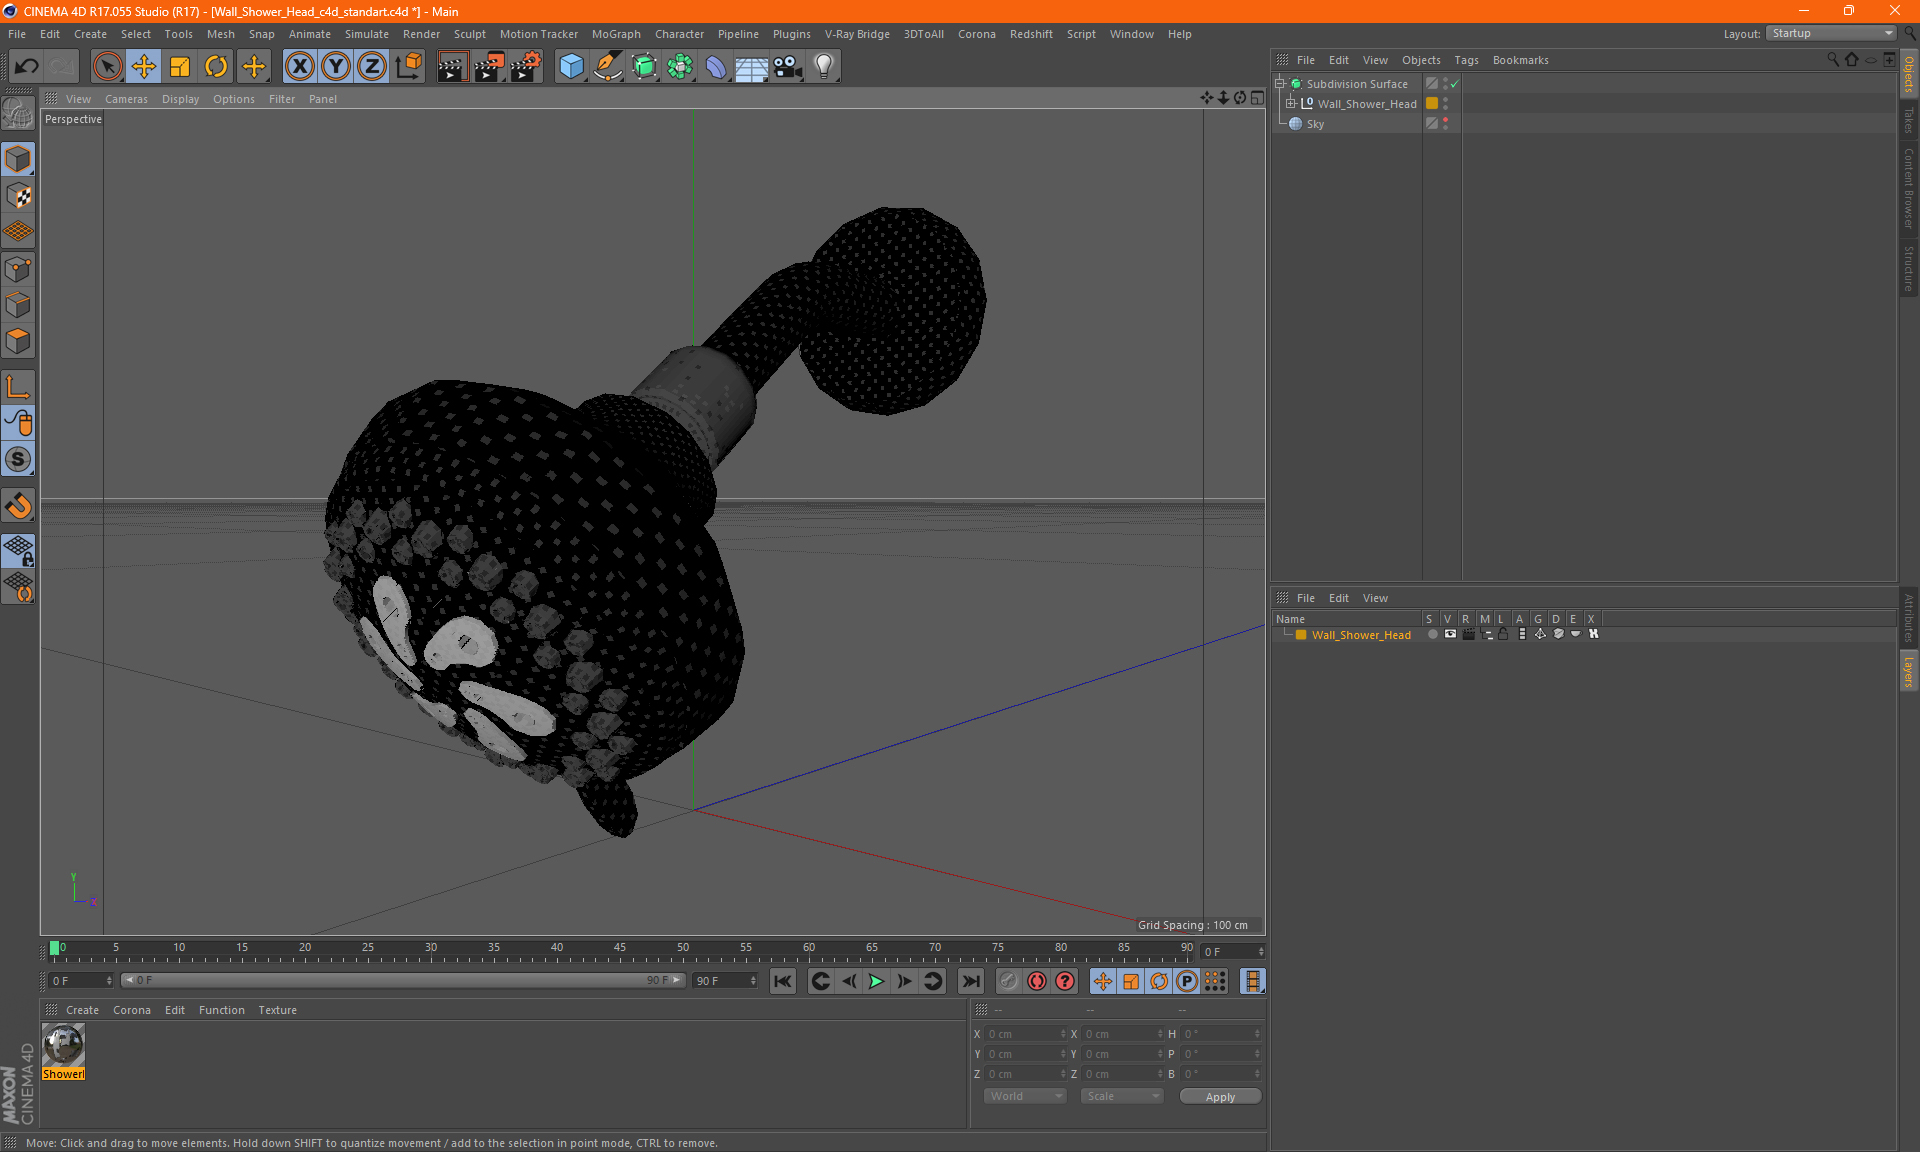Switch to Model mode in left toolbar

[x=18, y=160]
